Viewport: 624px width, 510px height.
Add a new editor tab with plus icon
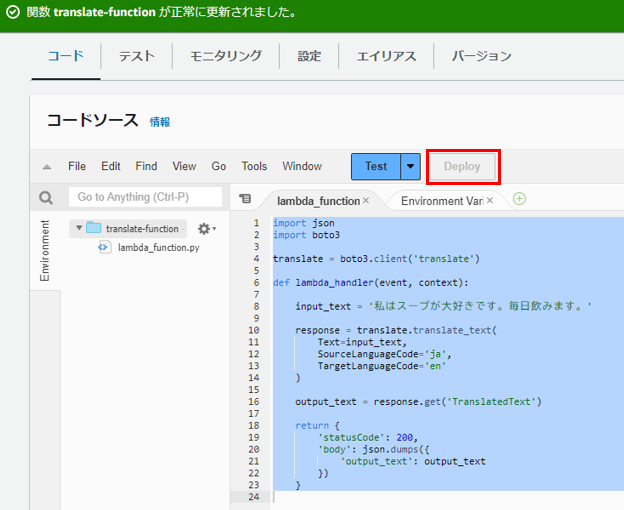(519, 199)
